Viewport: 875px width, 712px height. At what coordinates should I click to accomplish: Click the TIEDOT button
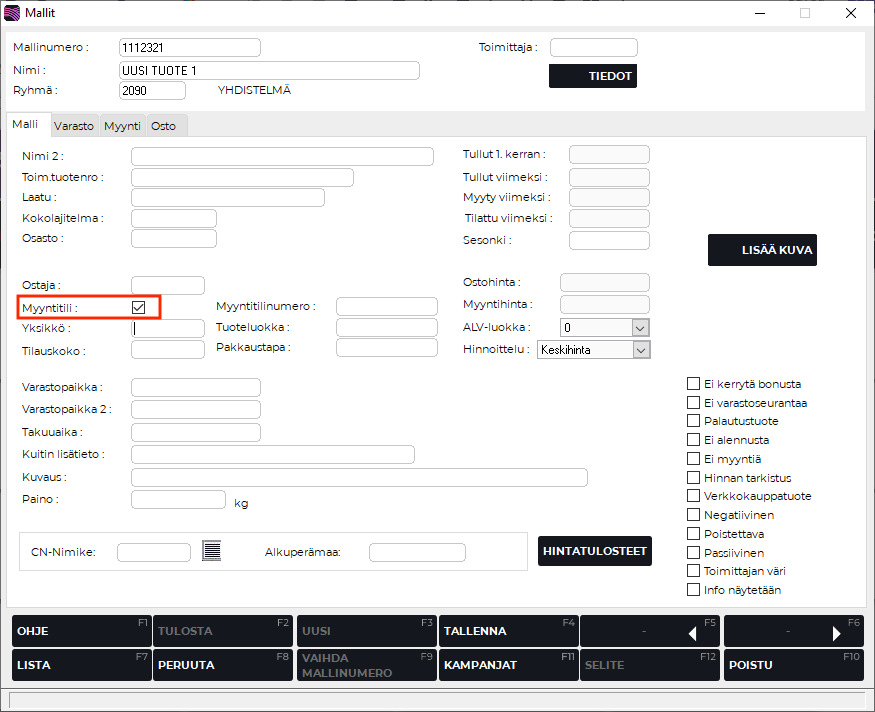point(592,76)
